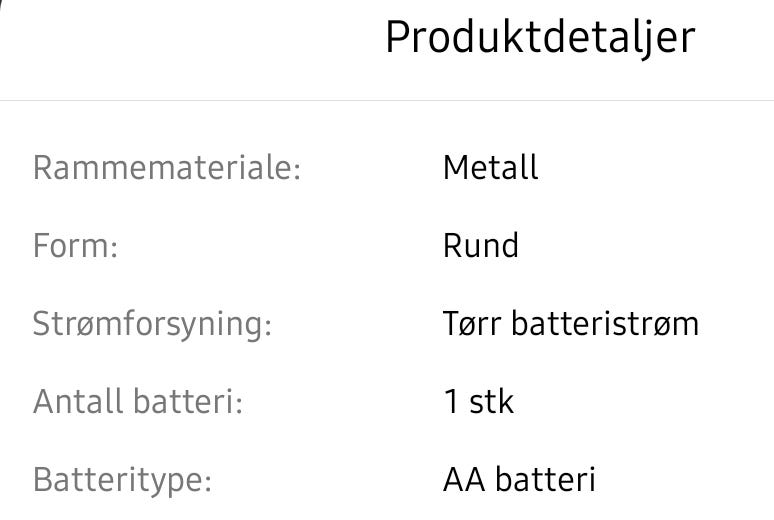Select the AA batteri value

(x=518, y=480)
